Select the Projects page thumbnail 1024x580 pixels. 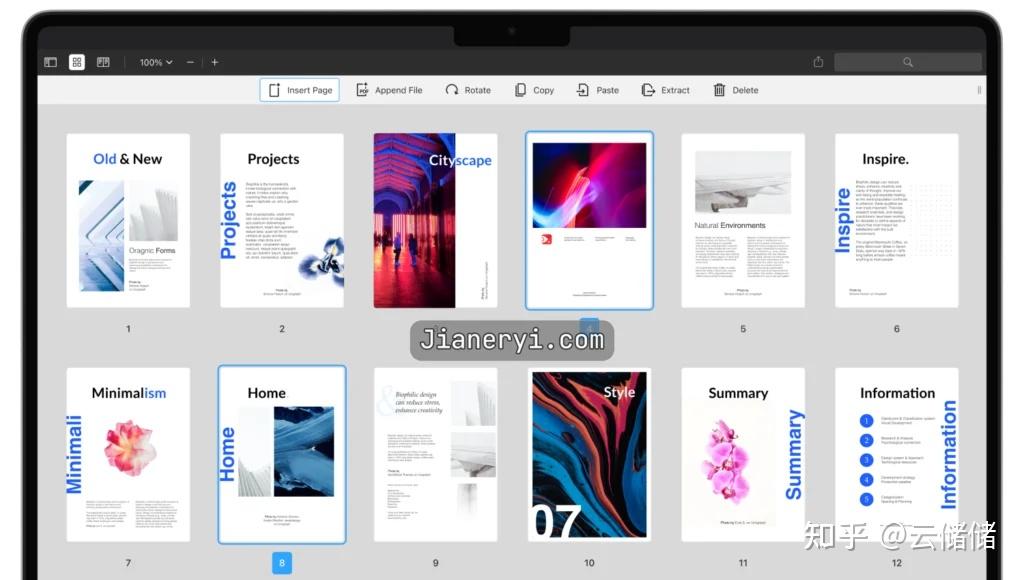click(281, 221)
